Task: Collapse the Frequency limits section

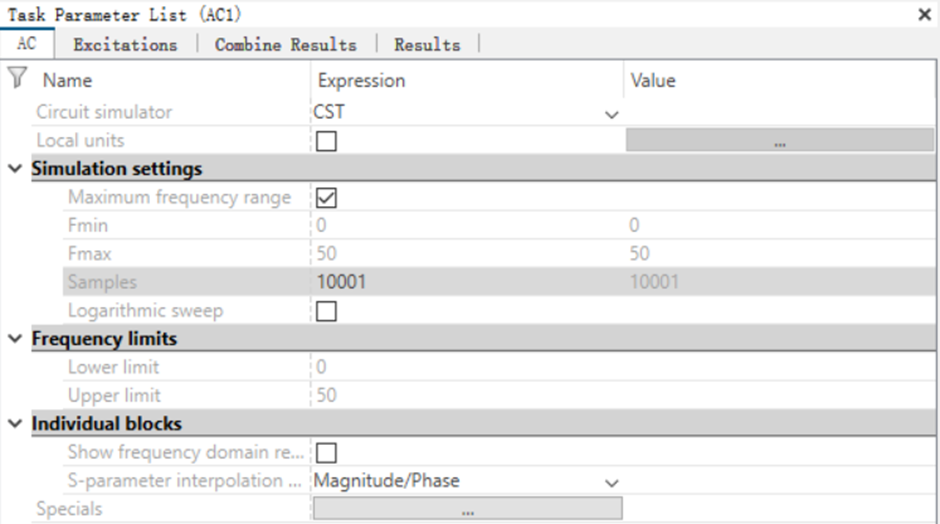Action: coord(15,339)
